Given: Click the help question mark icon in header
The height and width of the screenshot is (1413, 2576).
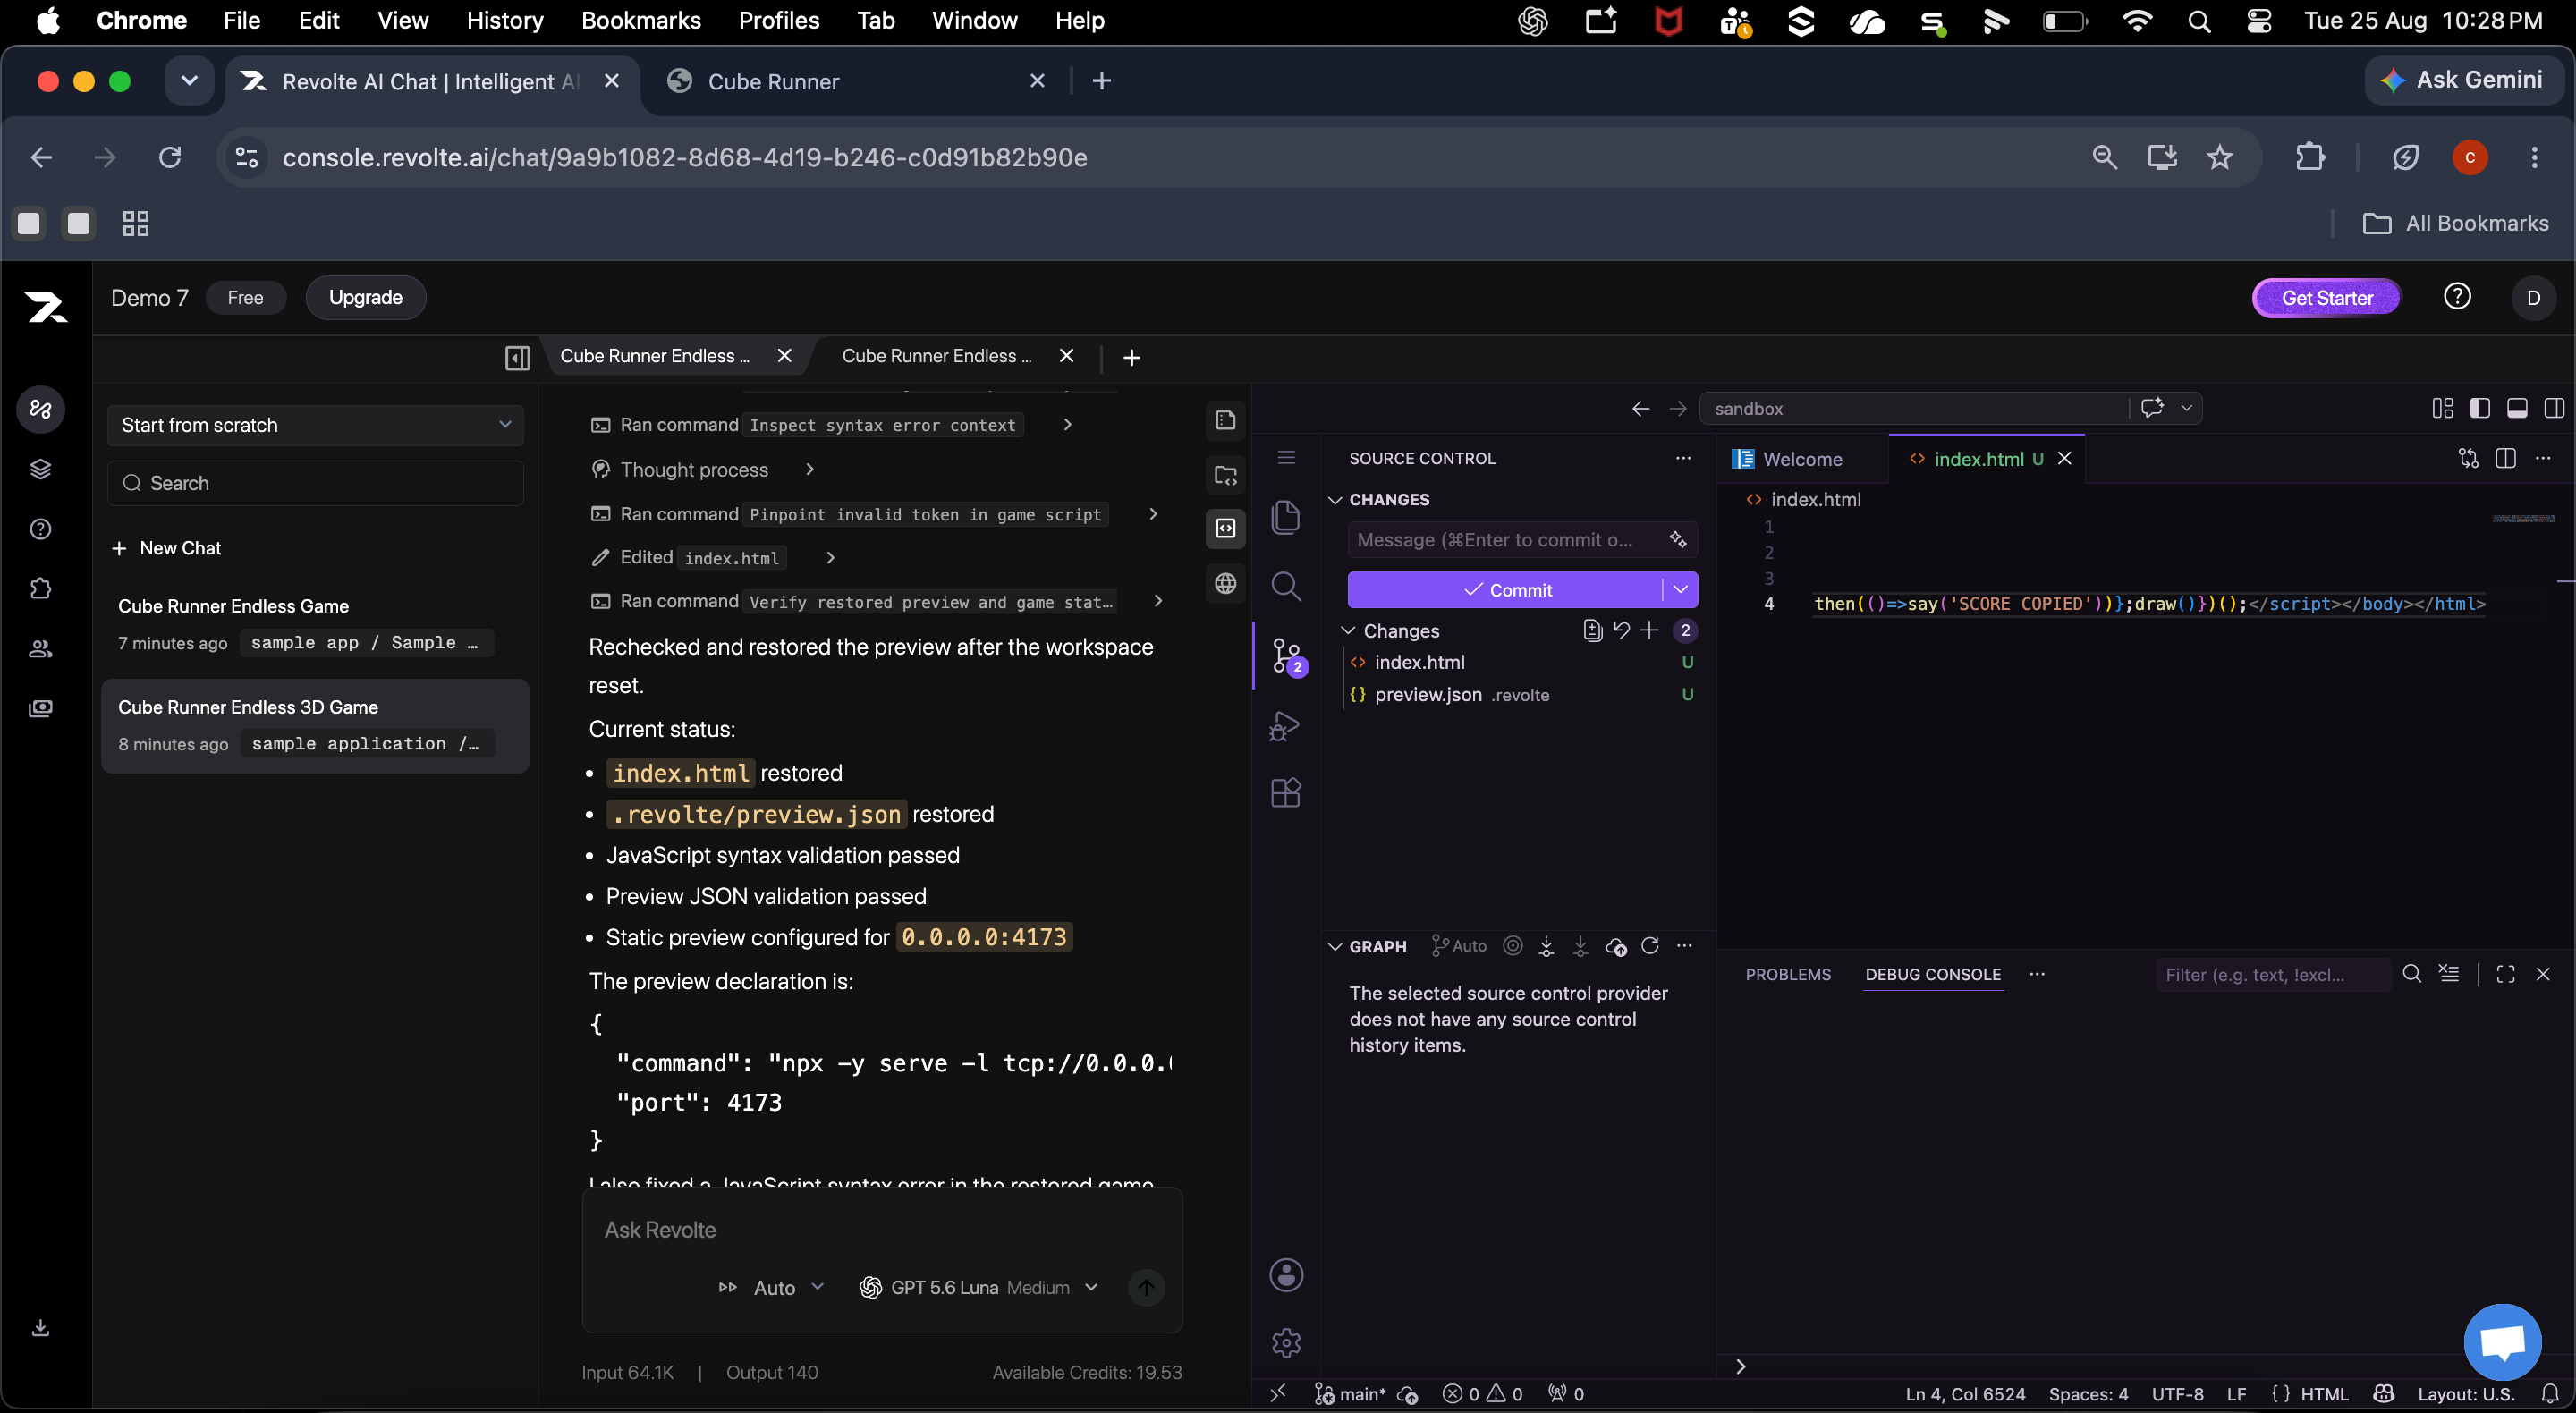Looking at the screenshot, I should point(2457,297).
